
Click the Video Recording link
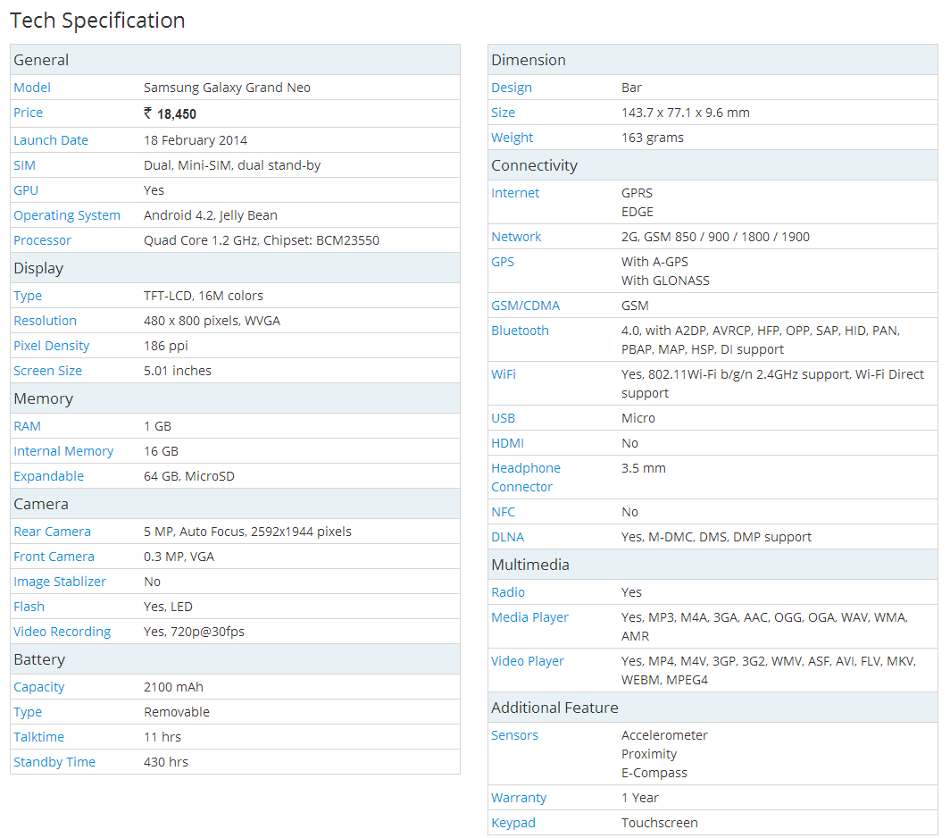pos(62,632)
